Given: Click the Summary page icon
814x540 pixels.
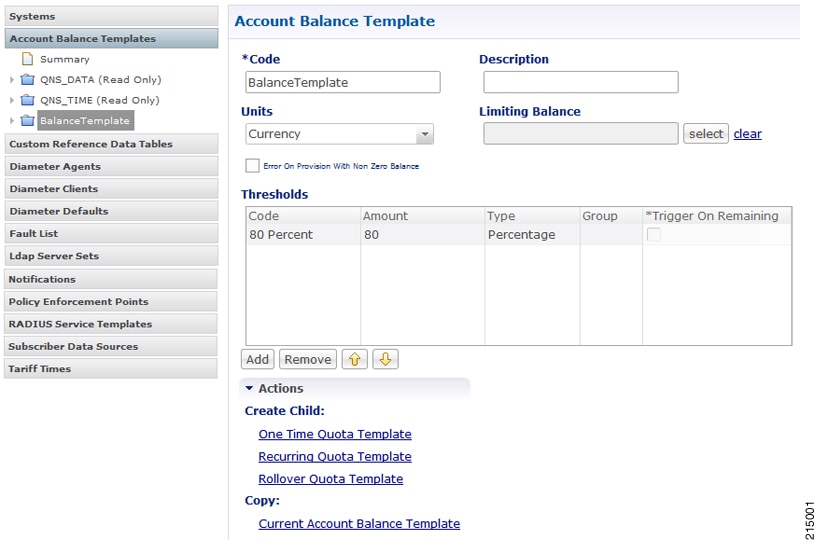Looking at the screenshot, I should (28, 59).
